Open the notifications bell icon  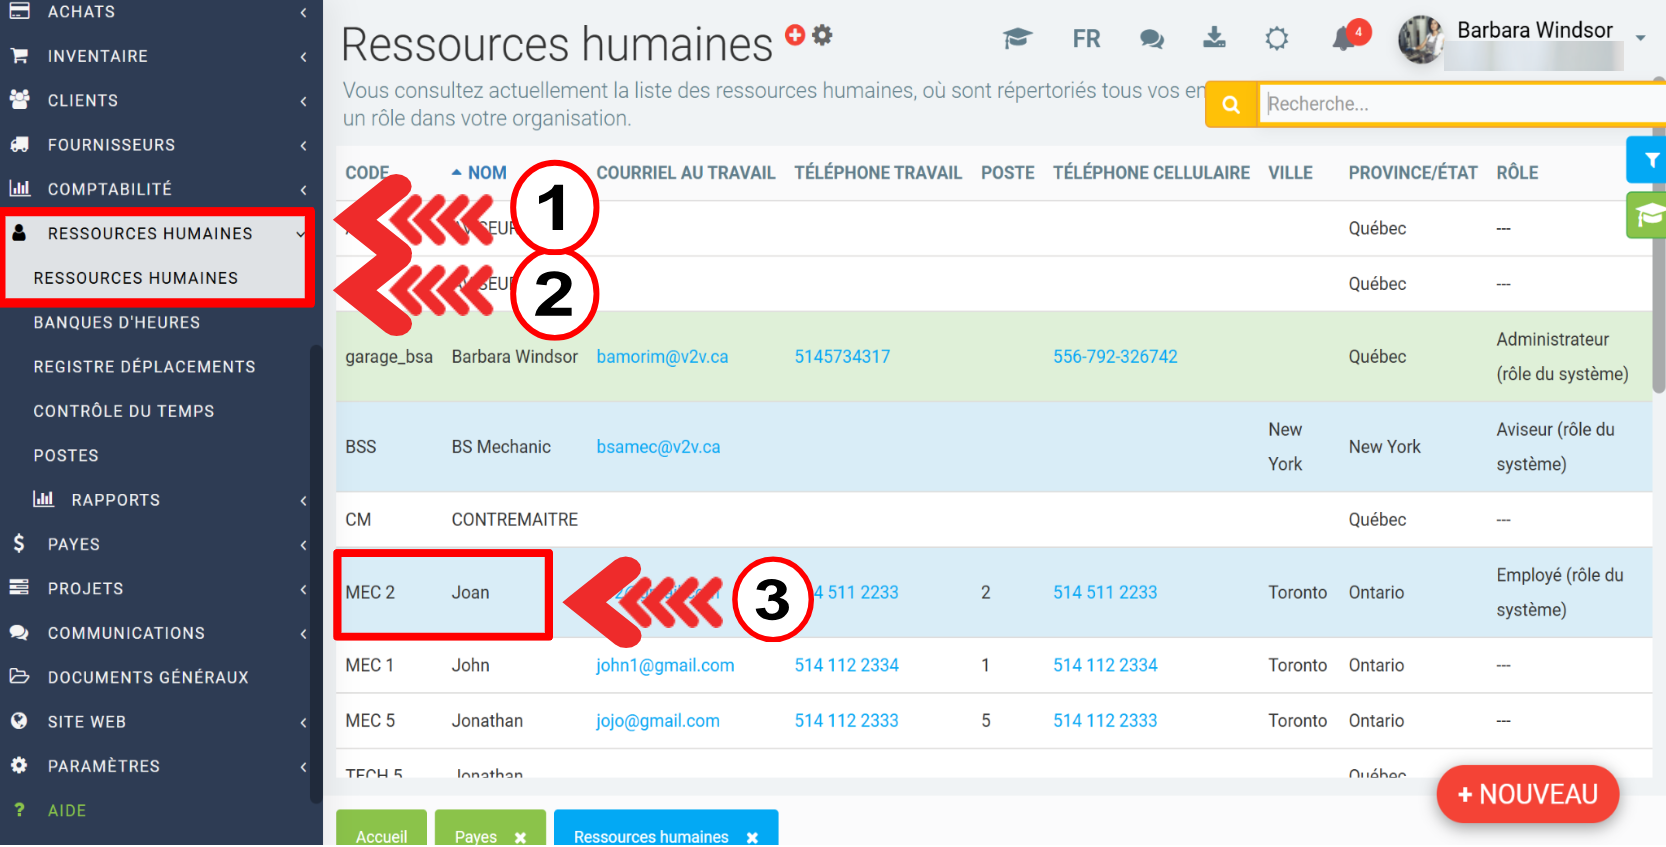point(1345,39)
